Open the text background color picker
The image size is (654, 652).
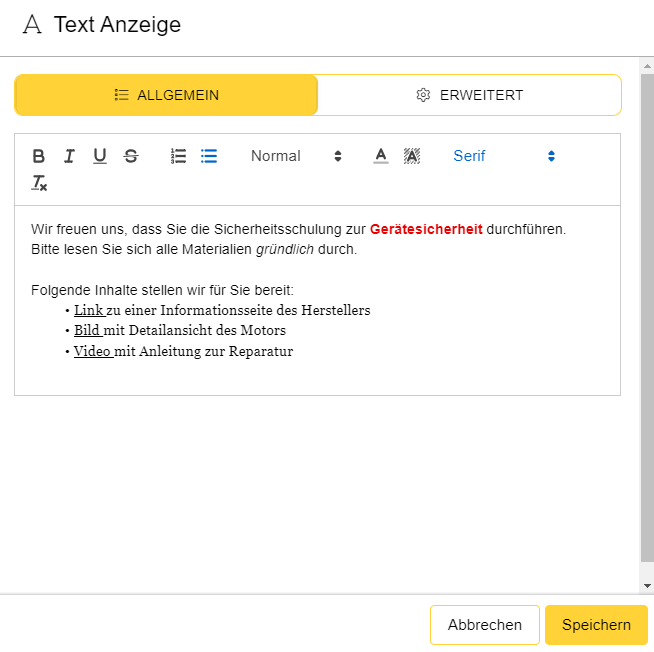[411, 156]
